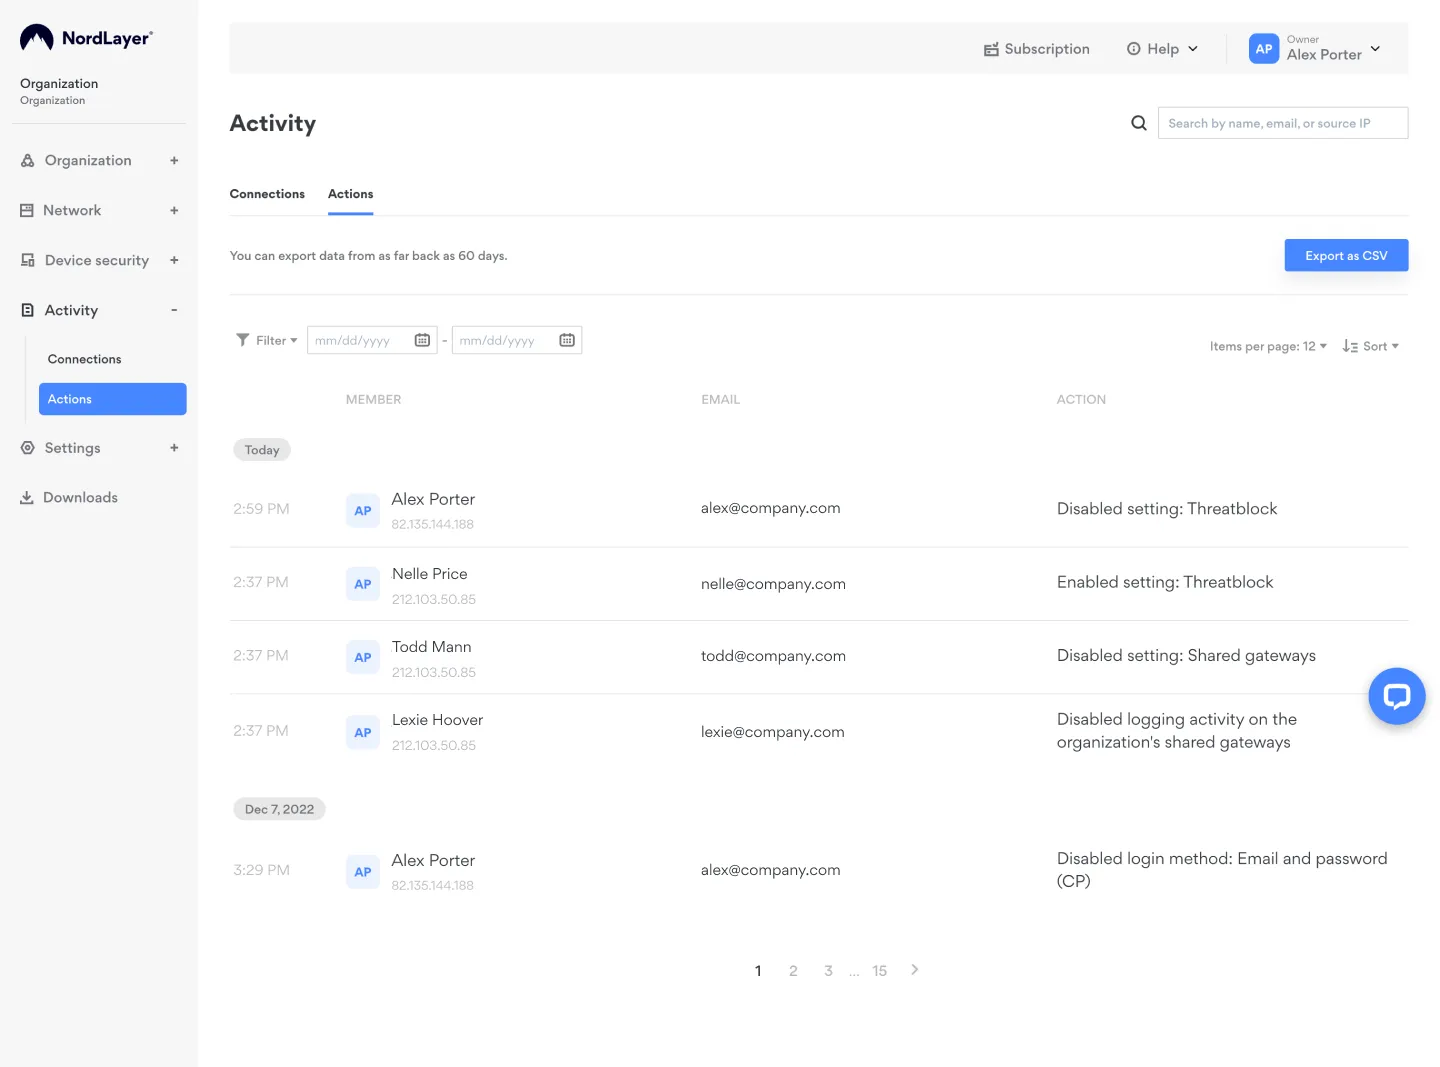Click the AP owner avatar in header
The image size is (1440, 1067).
coord(1264,48)
